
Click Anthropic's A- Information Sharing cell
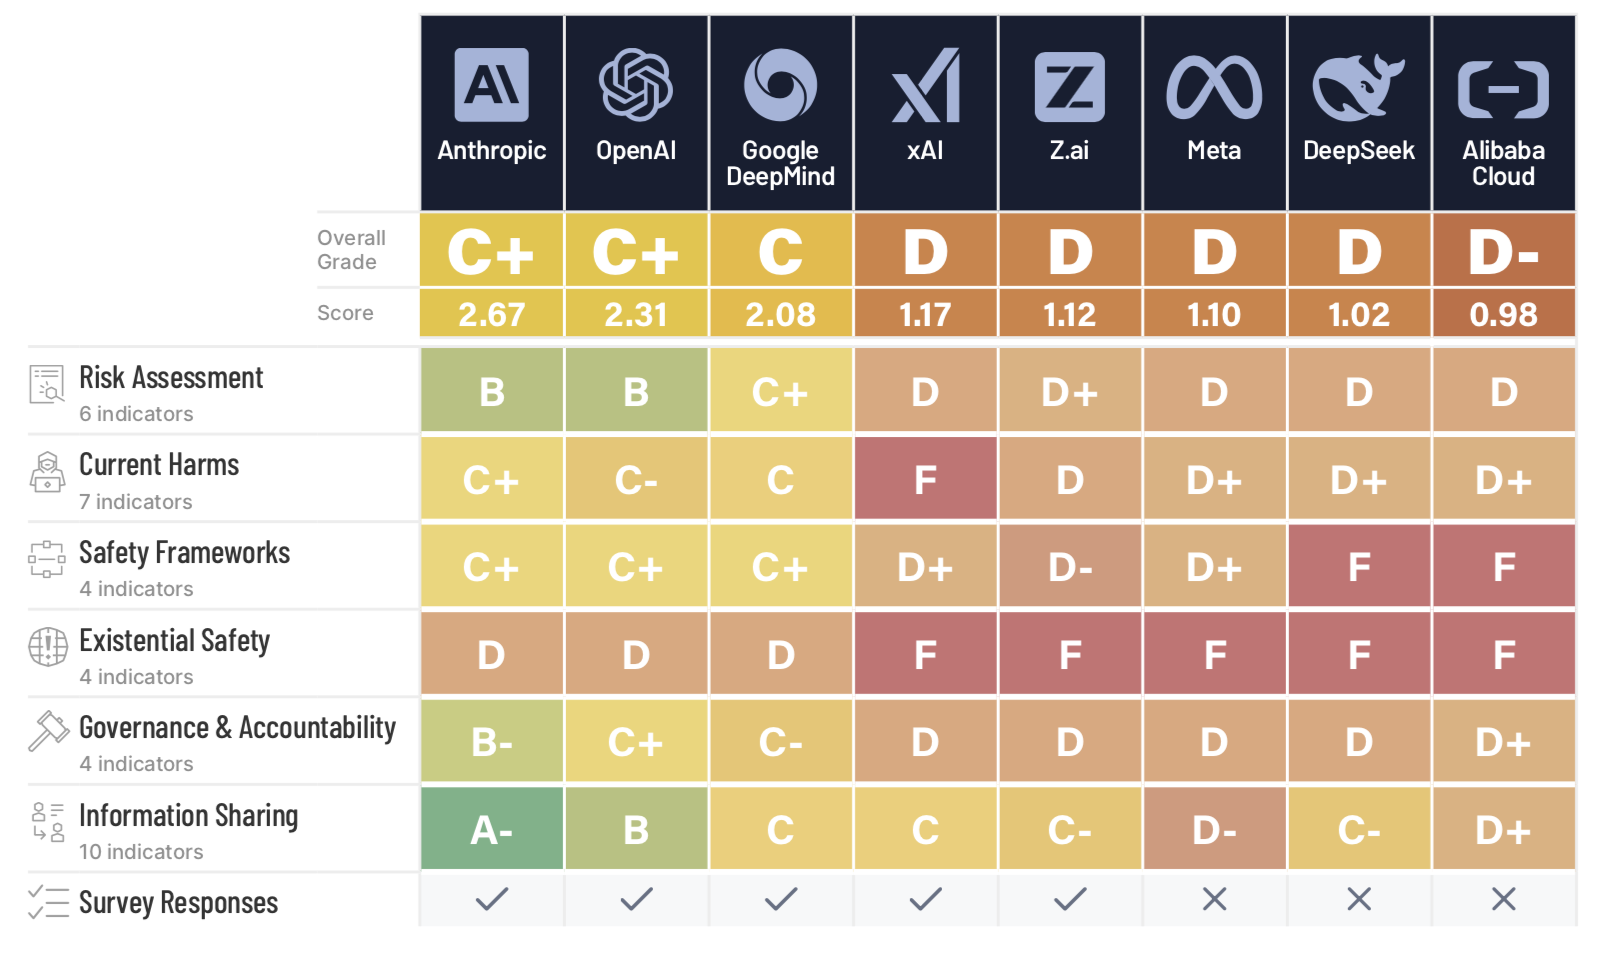click(492, 829)
